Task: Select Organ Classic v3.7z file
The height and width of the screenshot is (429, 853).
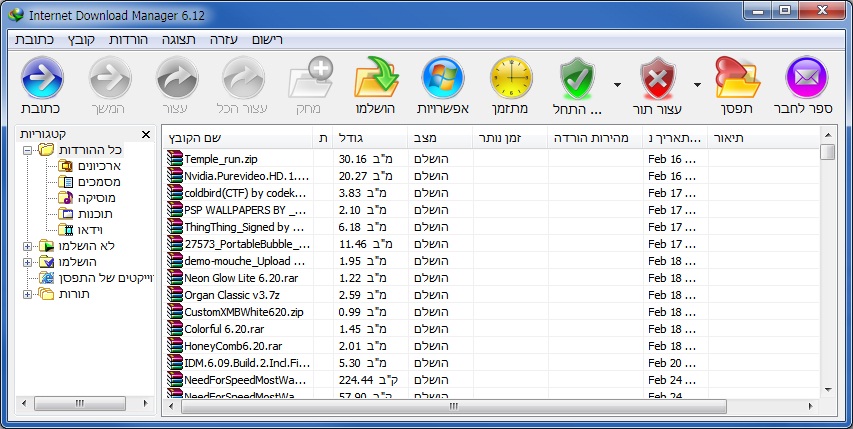Action: coord(491,295)
